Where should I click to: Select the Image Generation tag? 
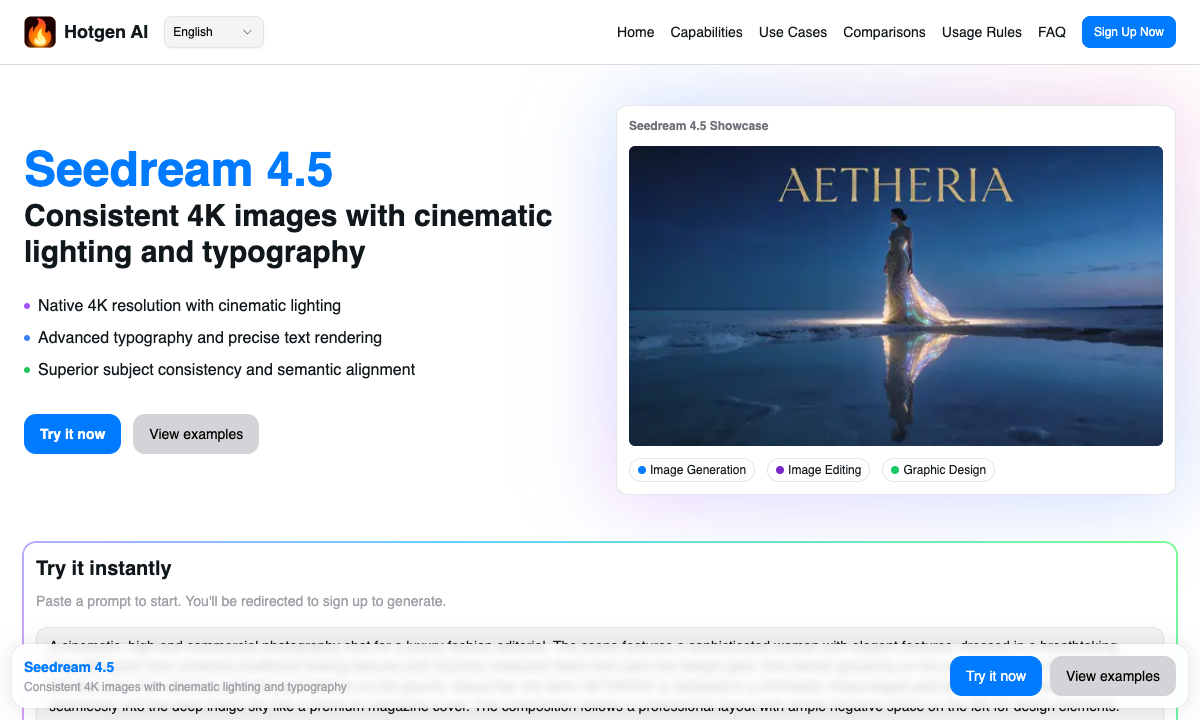[x=692, y=470]
